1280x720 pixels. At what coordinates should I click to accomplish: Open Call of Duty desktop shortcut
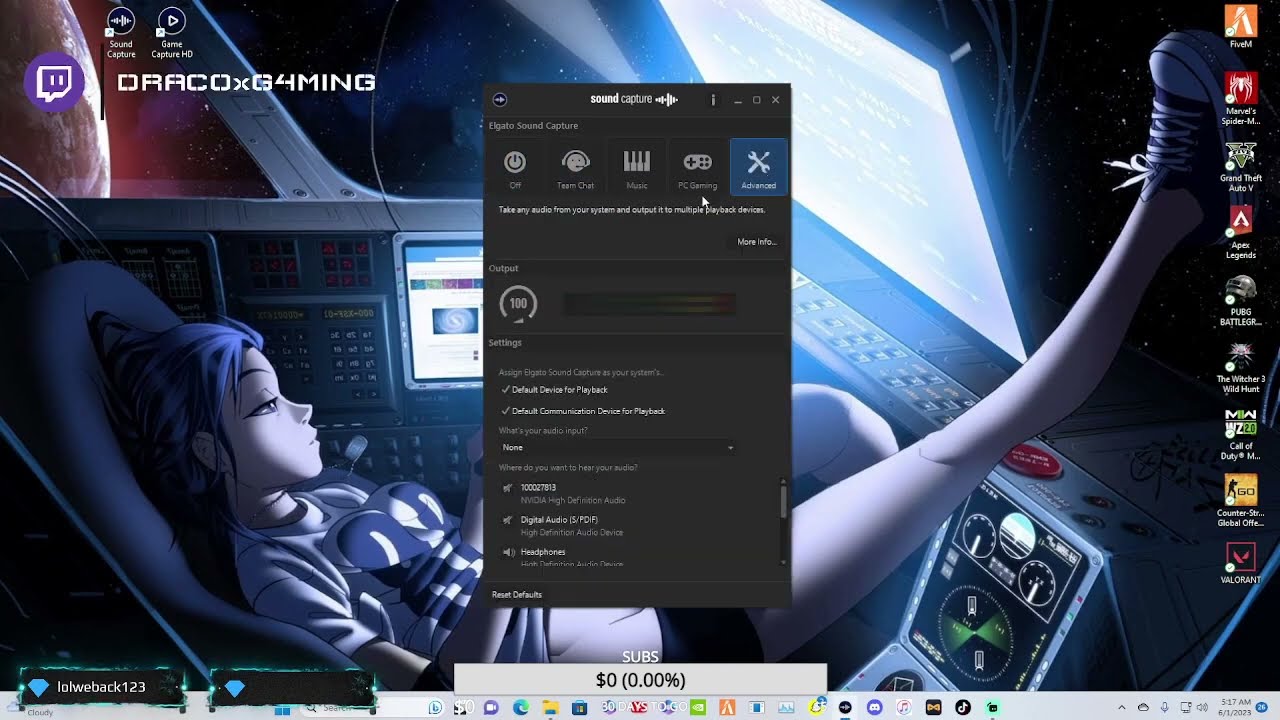(1241, 435)
